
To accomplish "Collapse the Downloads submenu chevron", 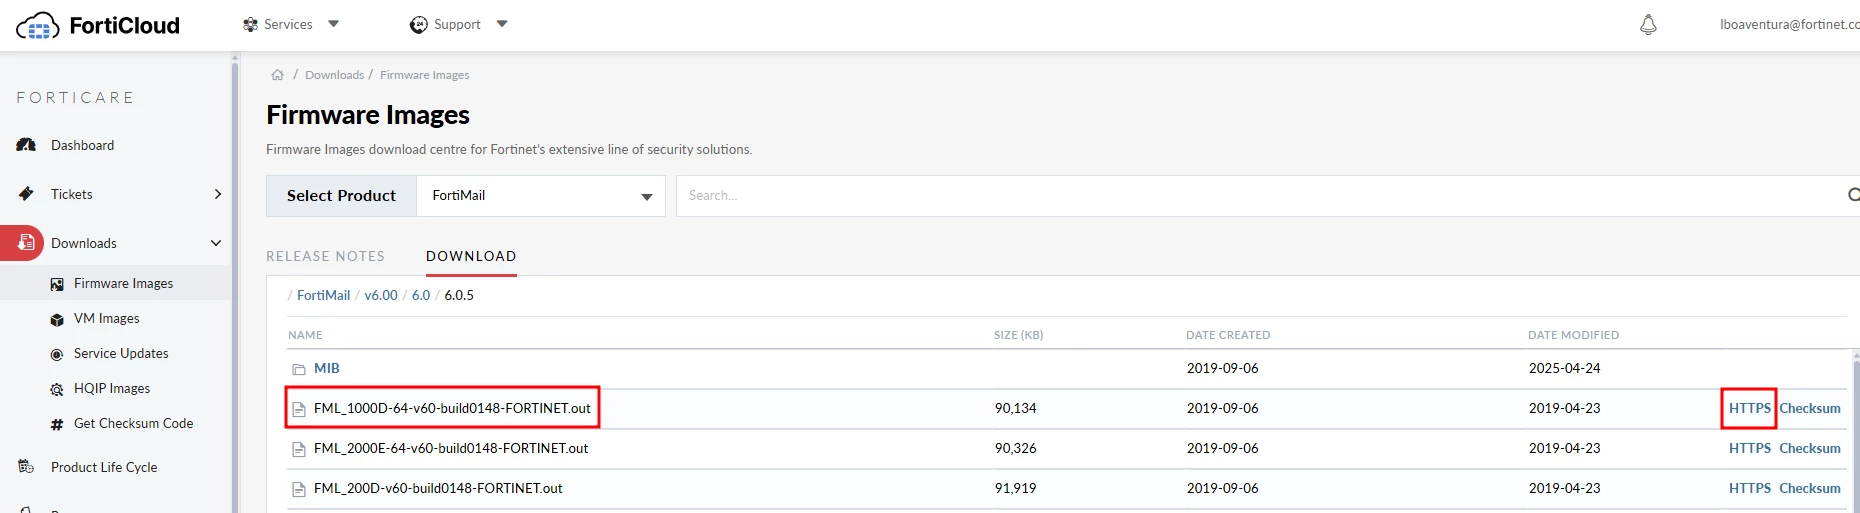I will click(216, 243).
